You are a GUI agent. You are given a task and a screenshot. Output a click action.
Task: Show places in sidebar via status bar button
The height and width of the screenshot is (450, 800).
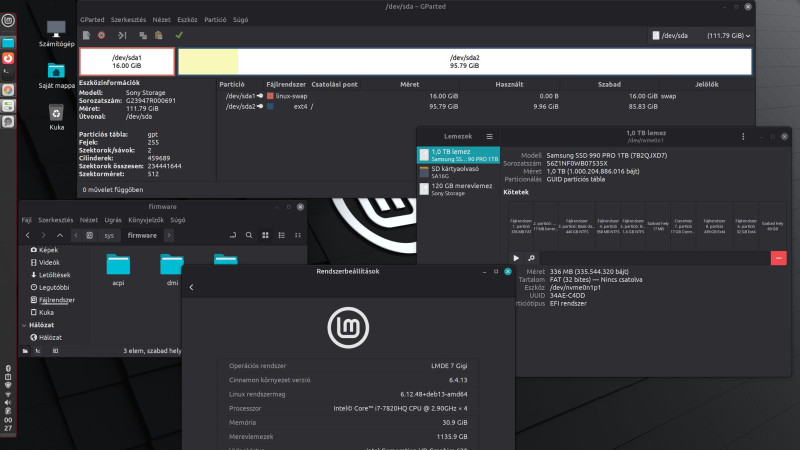pos(25,351)
